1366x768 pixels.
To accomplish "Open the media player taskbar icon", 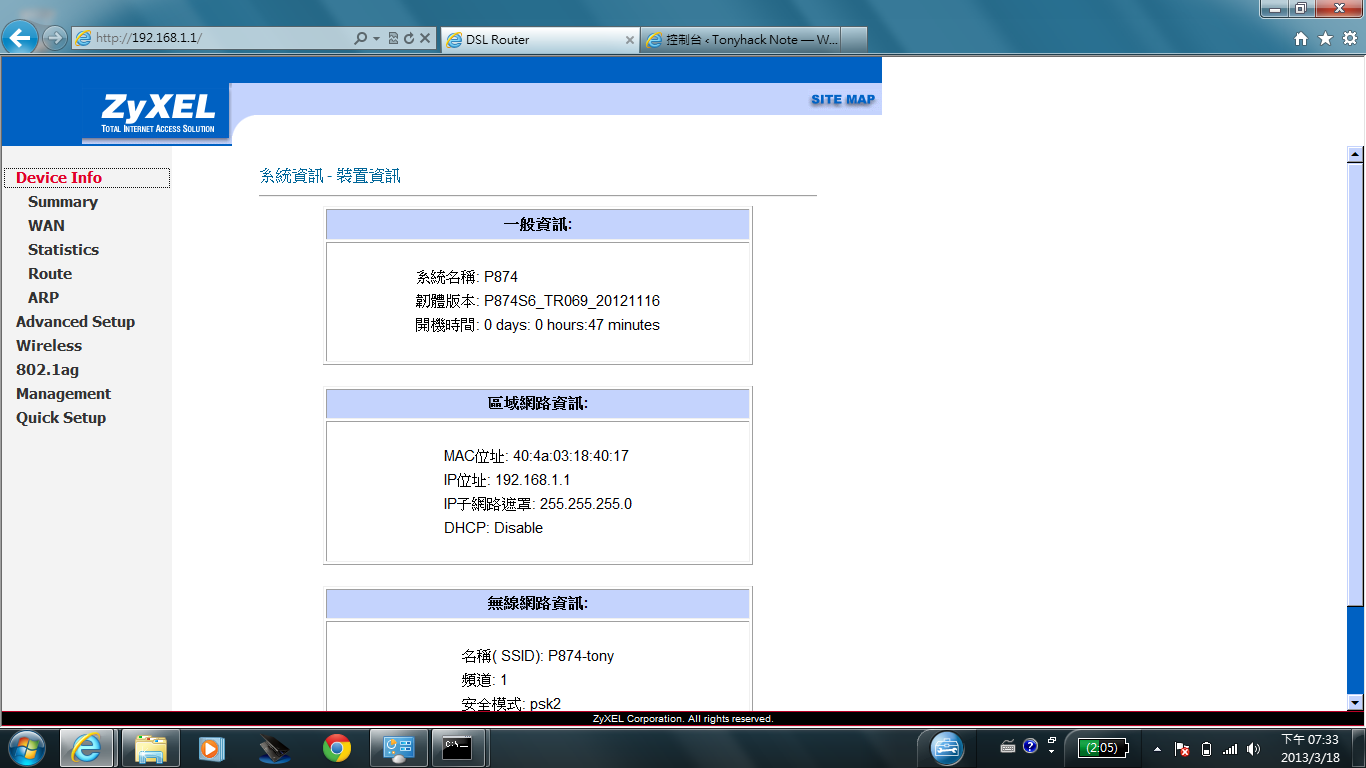I will [x=212, y=748].
